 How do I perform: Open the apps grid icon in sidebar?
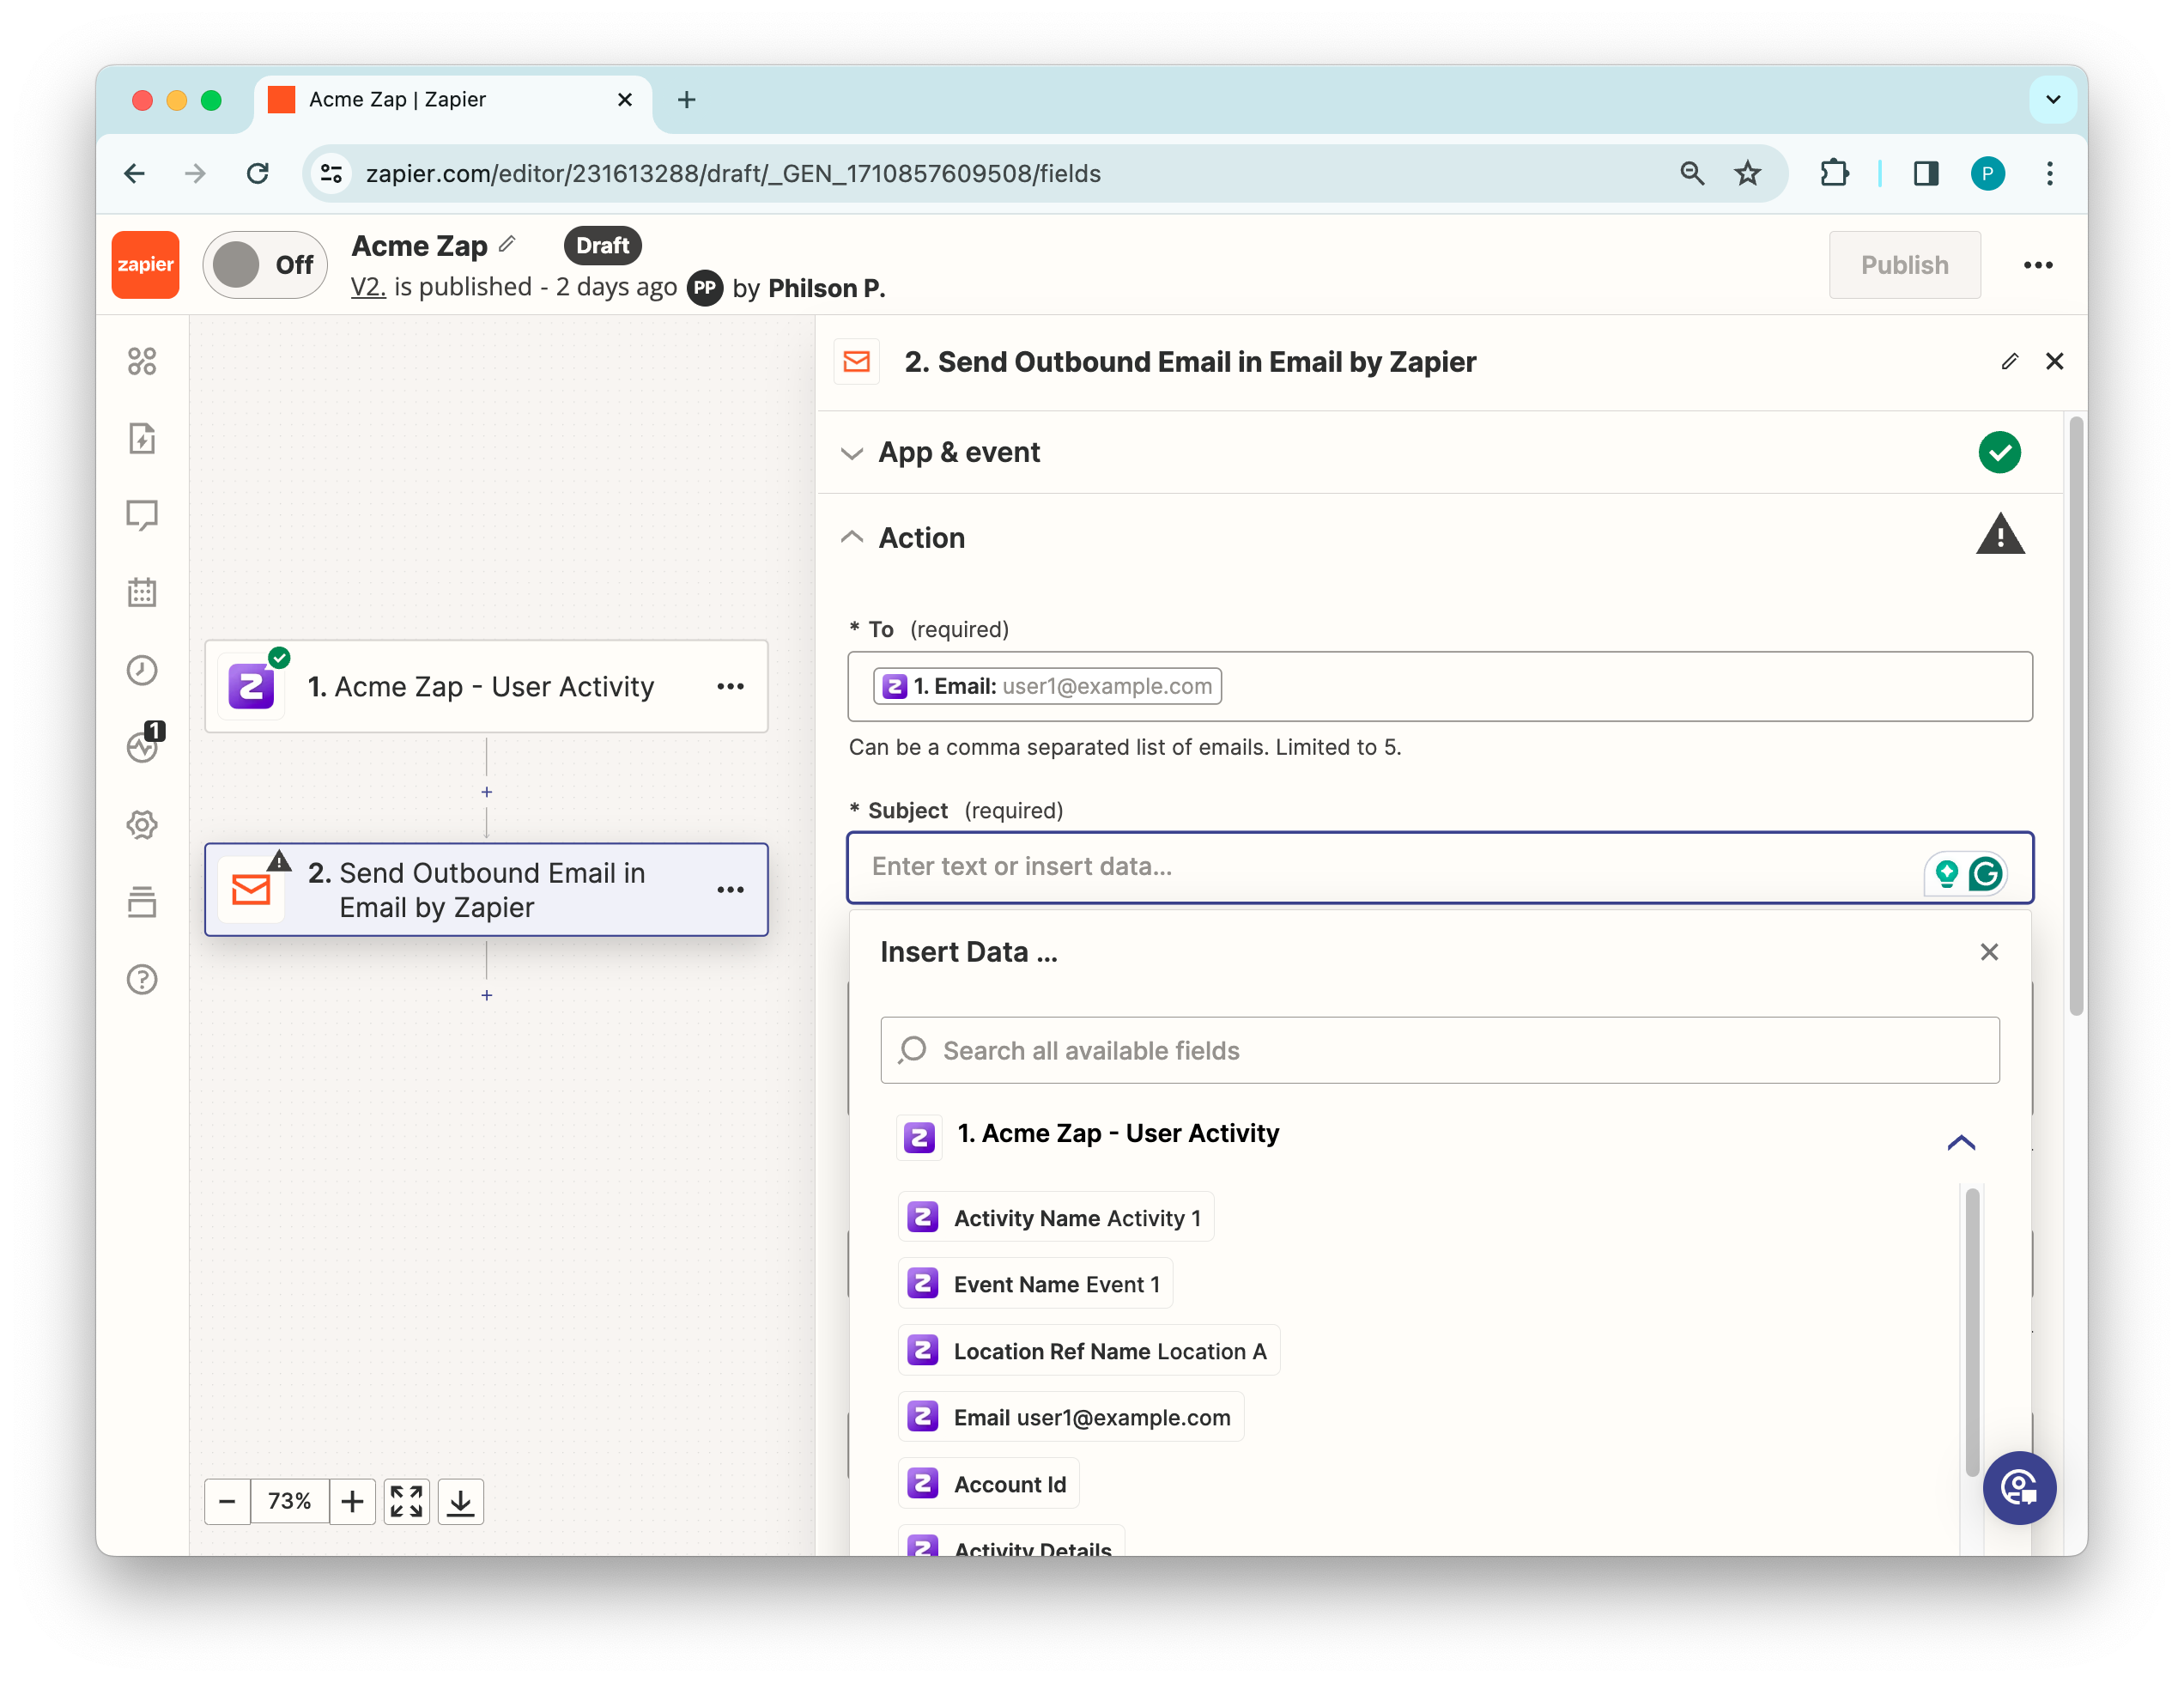click(x=142, y=361)
